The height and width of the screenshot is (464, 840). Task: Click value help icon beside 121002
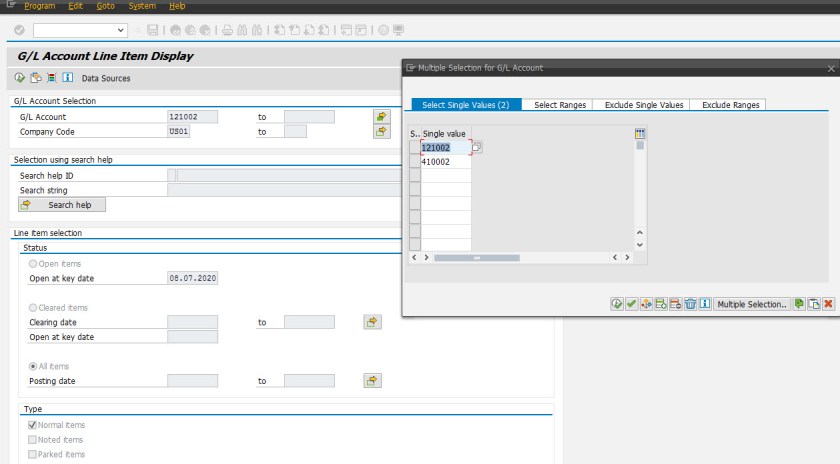click(x=477, y=147)
